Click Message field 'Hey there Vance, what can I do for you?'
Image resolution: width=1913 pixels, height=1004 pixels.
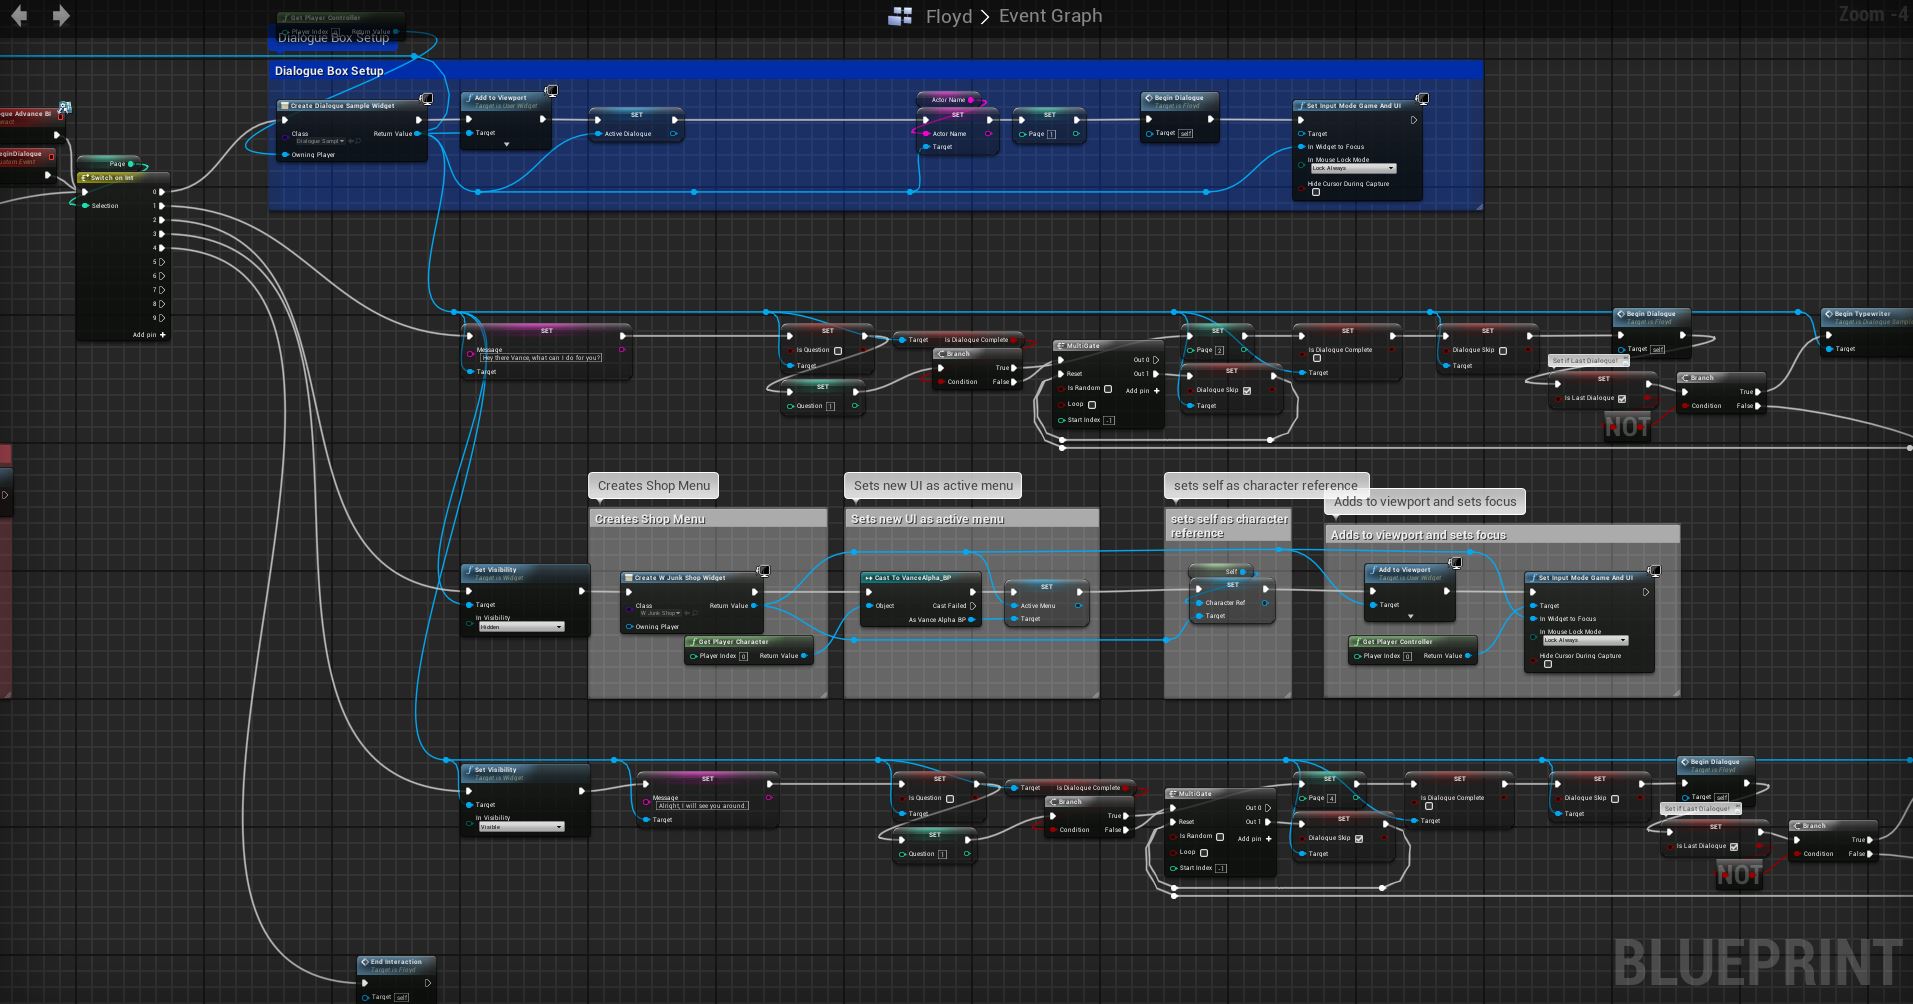[x=541, y=358]
